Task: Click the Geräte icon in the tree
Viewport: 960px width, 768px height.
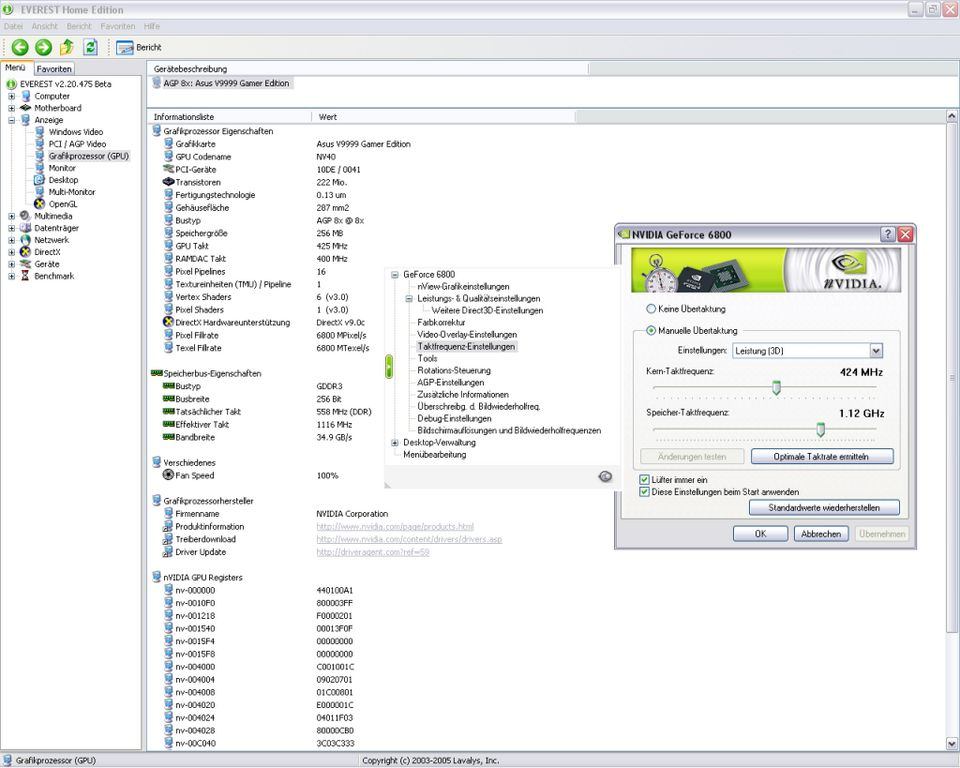Action: [x=26, y=264]
